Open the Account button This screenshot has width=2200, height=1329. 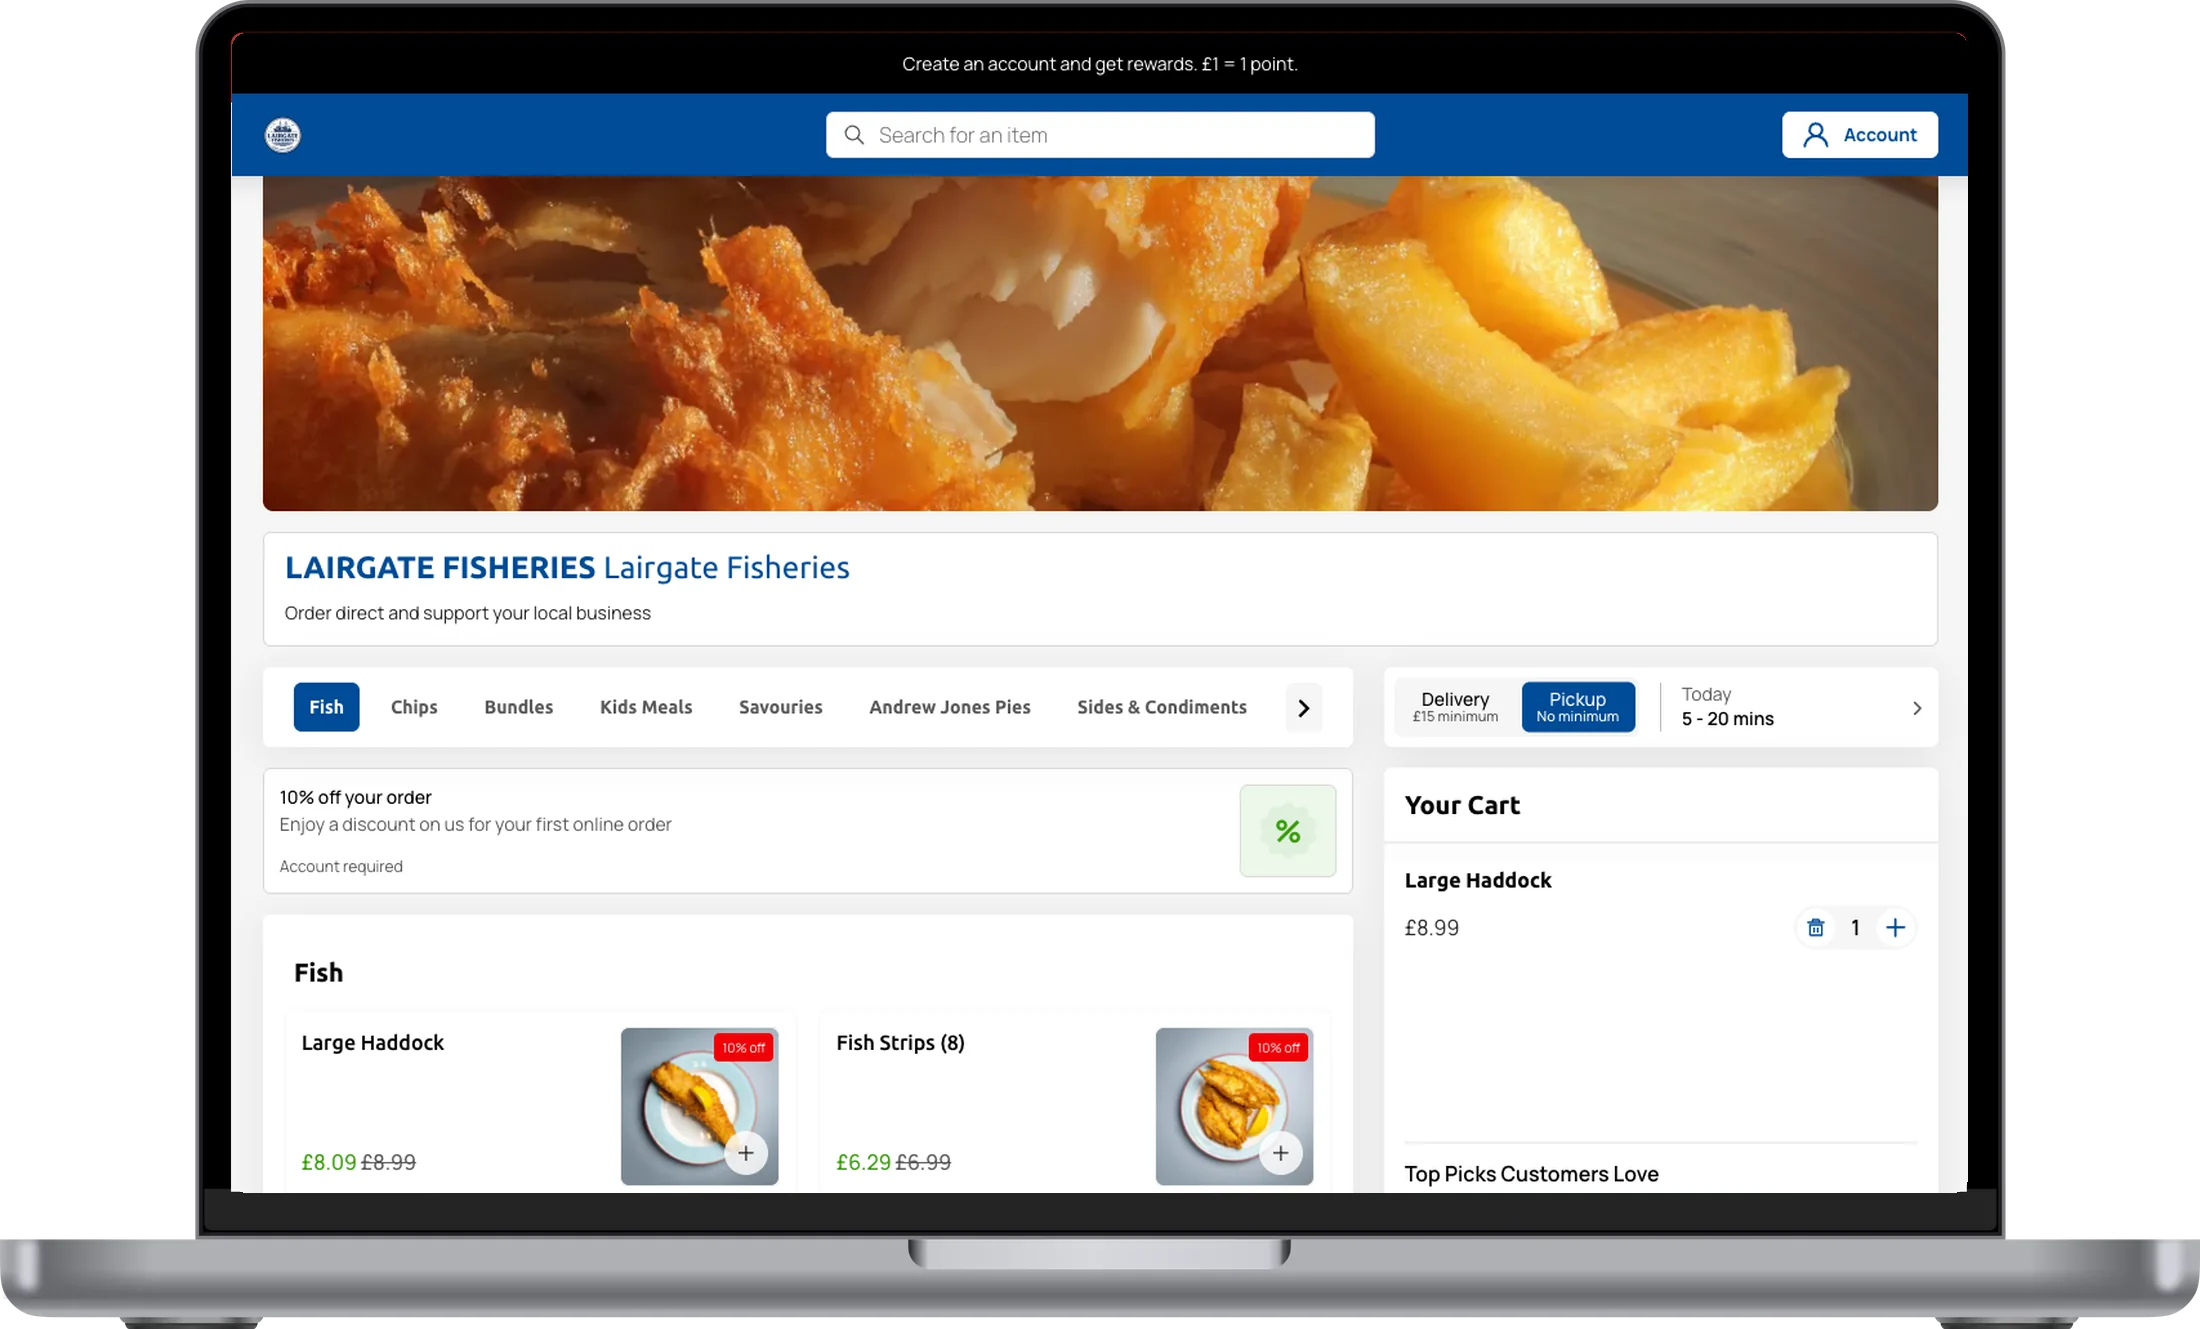point(1860,135)
